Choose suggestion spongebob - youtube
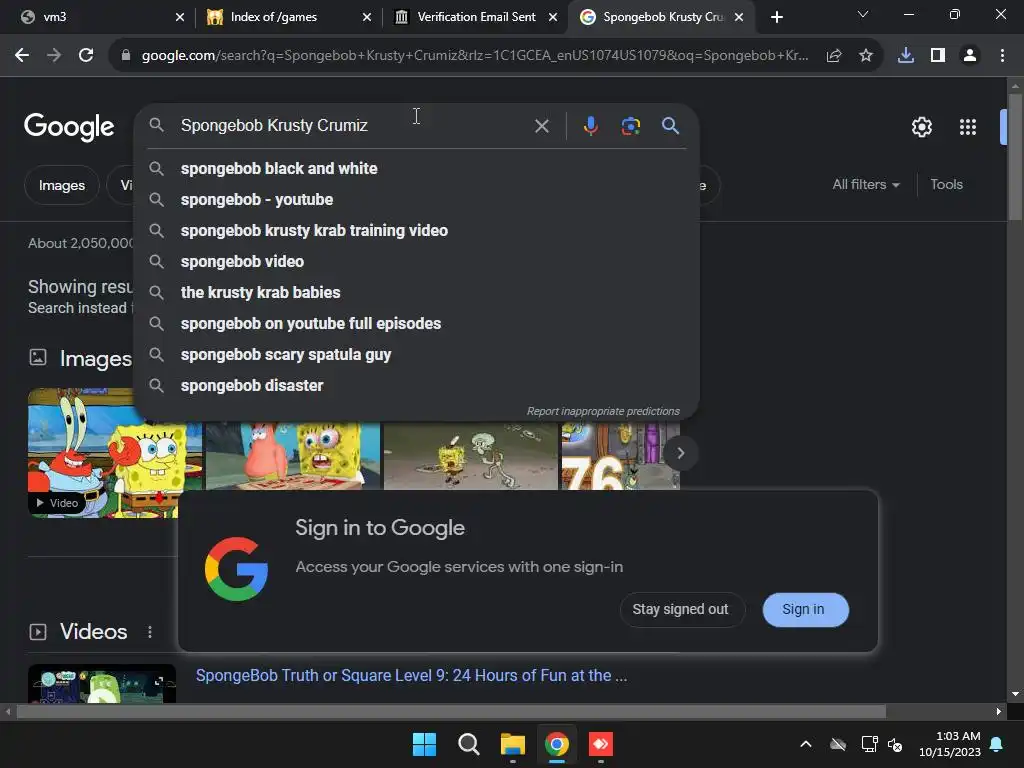The height and width of the screenshot is (768, 1024). [416, 199]
